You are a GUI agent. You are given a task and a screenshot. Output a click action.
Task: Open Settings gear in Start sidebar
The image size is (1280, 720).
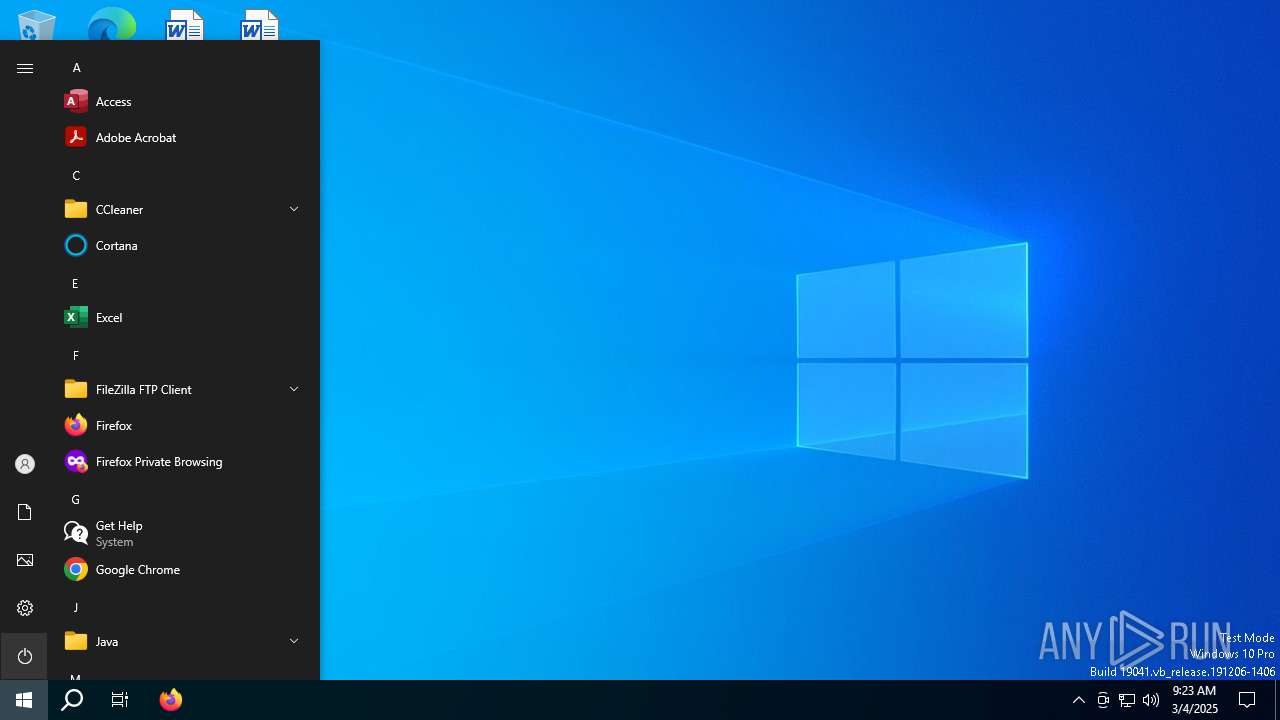coord(25,608)
